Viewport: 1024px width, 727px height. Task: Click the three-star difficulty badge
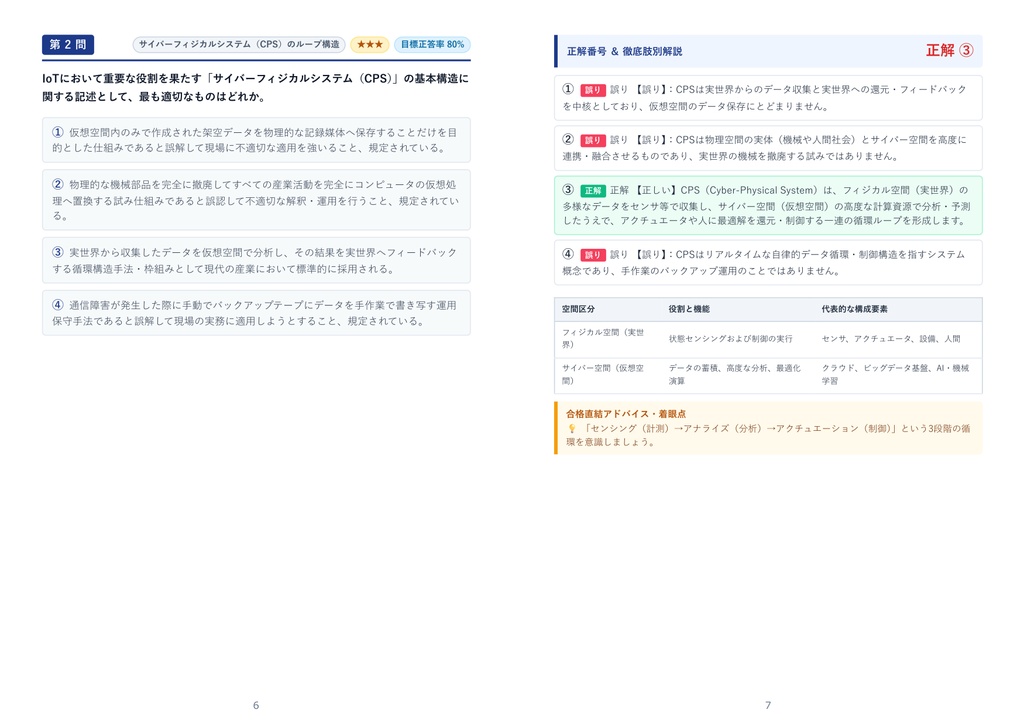click(x=370, y=44)
